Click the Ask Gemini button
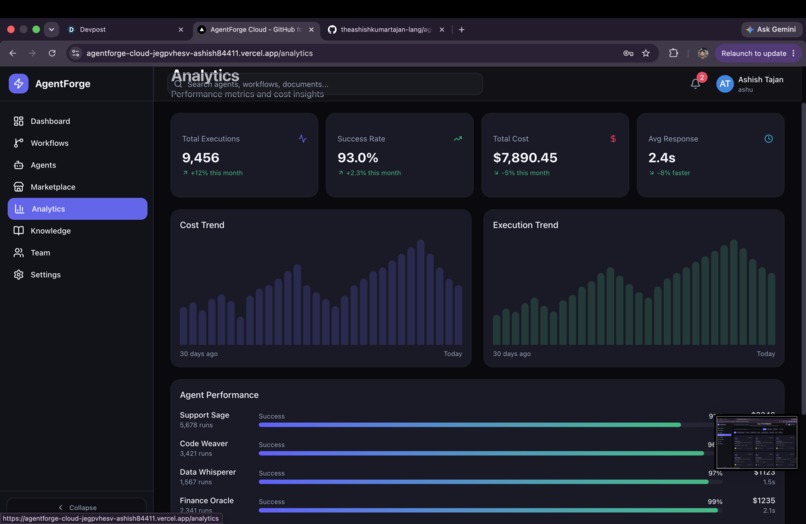The image size is (806, 524). click(x=771, y=30)
